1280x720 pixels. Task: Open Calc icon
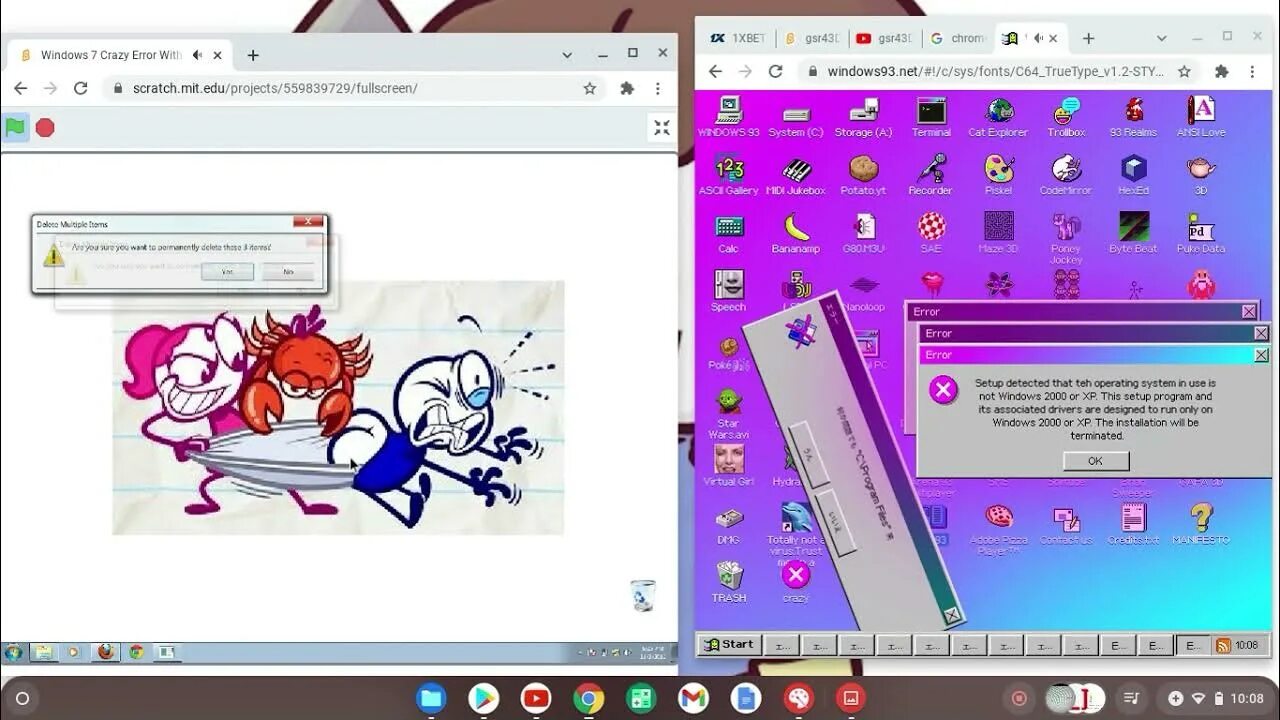tap(728, 234)
